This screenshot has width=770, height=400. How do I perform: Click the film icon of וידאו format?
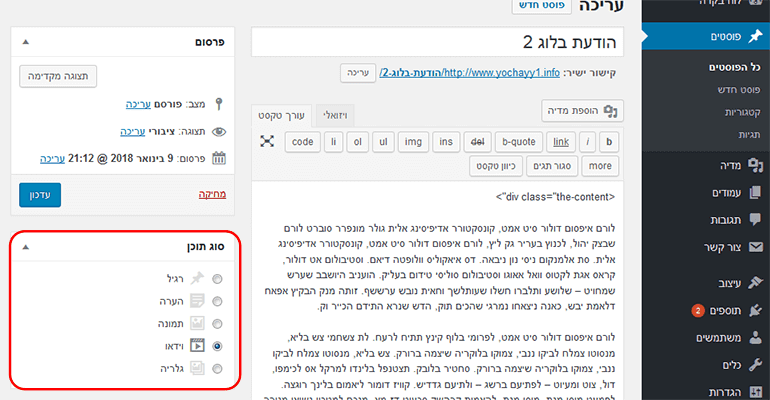click(197, 346)
